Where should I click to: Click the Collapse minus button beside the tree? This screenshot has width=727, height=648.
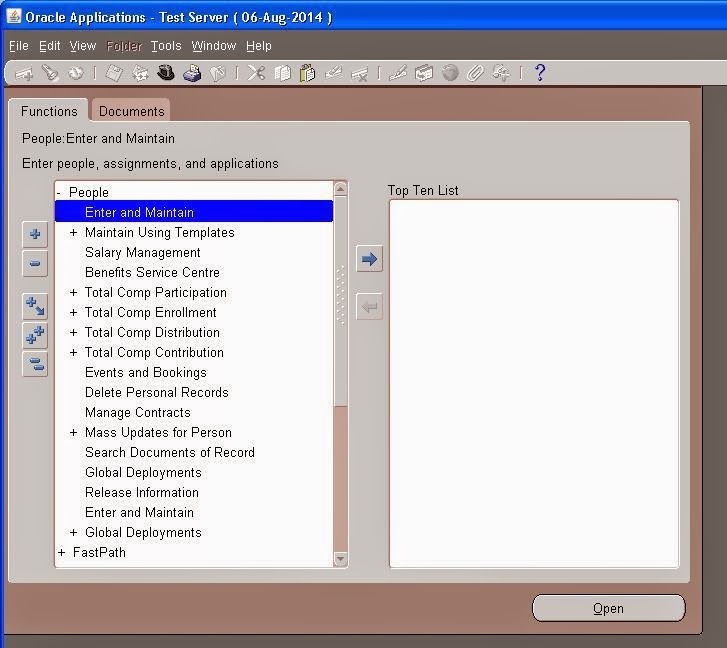(35, 264)
